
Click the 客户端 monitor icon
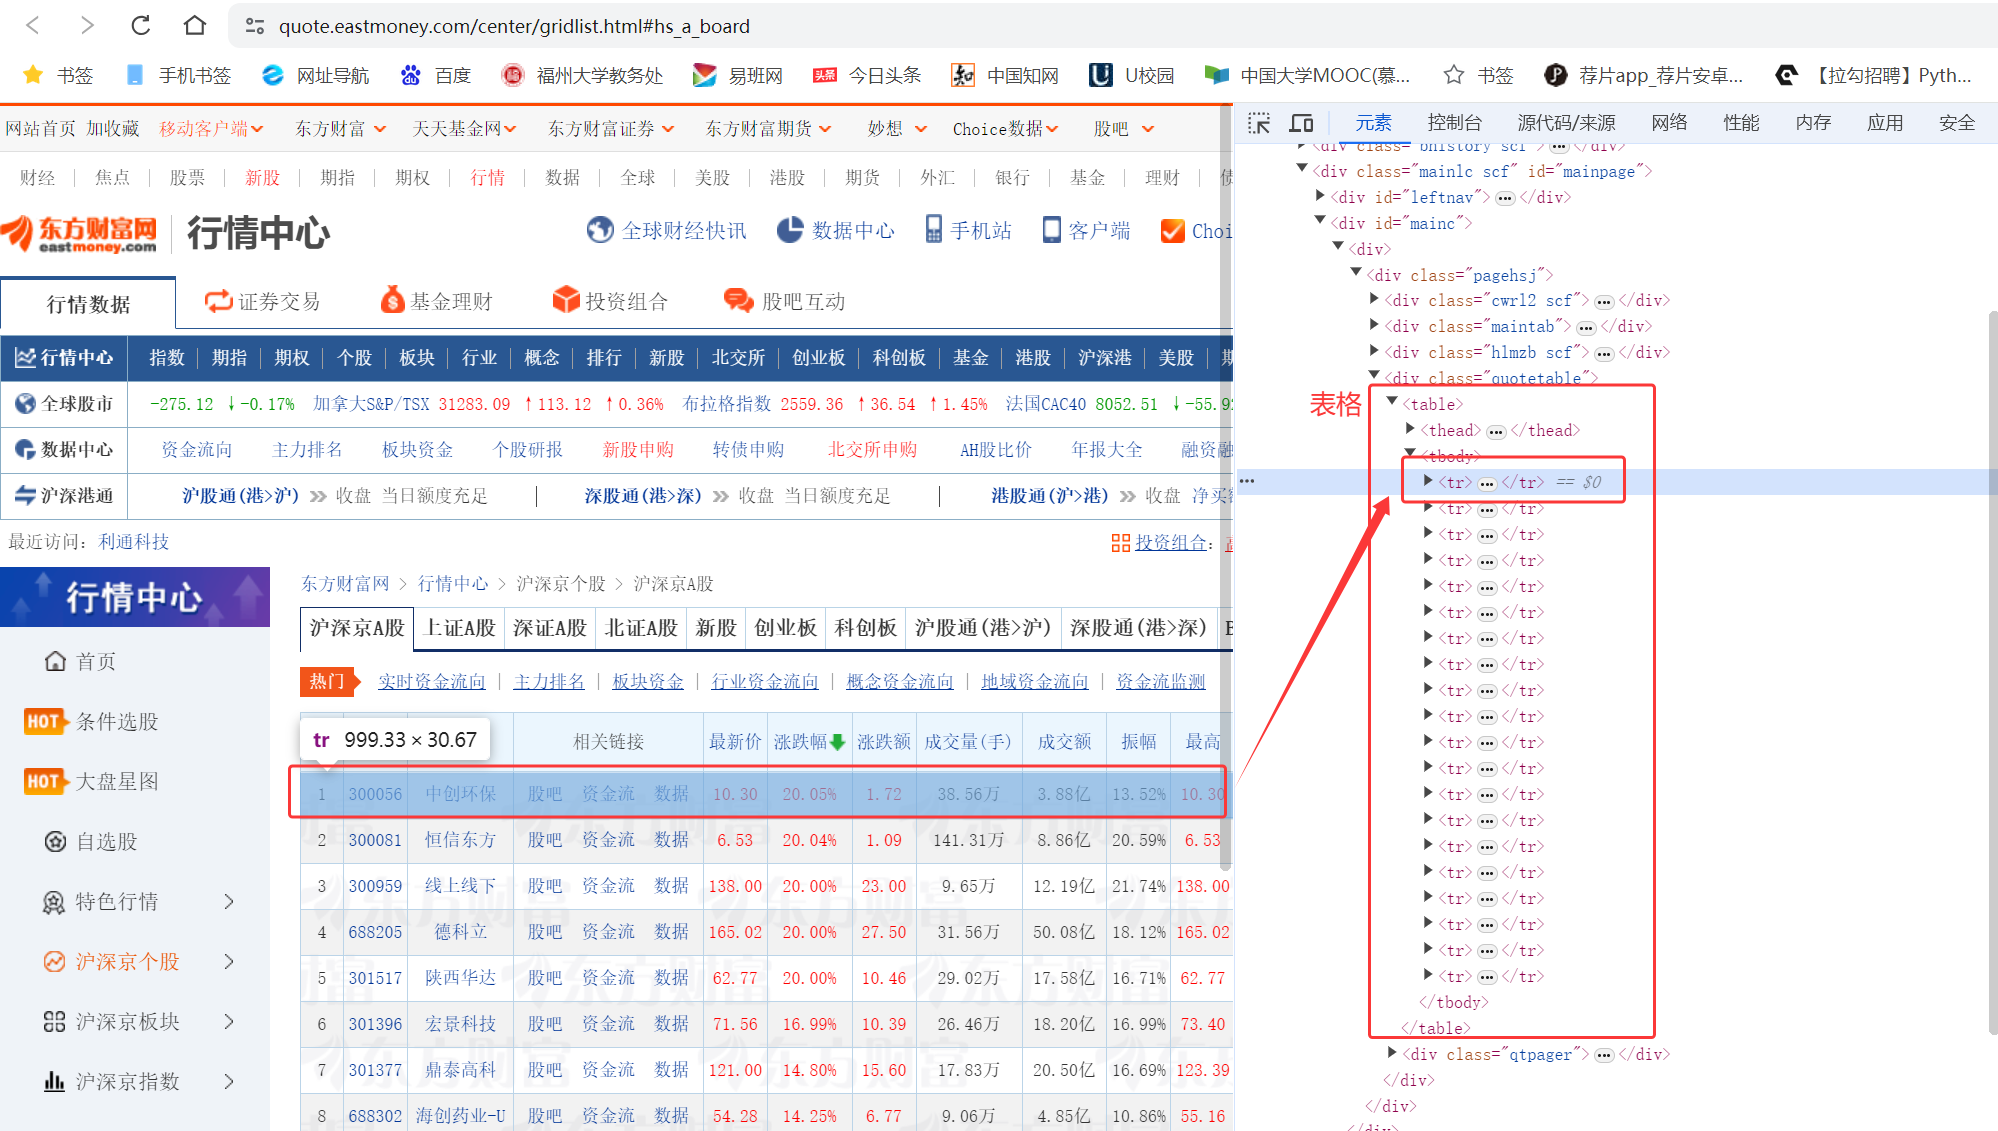click(x=1052, y=229)
